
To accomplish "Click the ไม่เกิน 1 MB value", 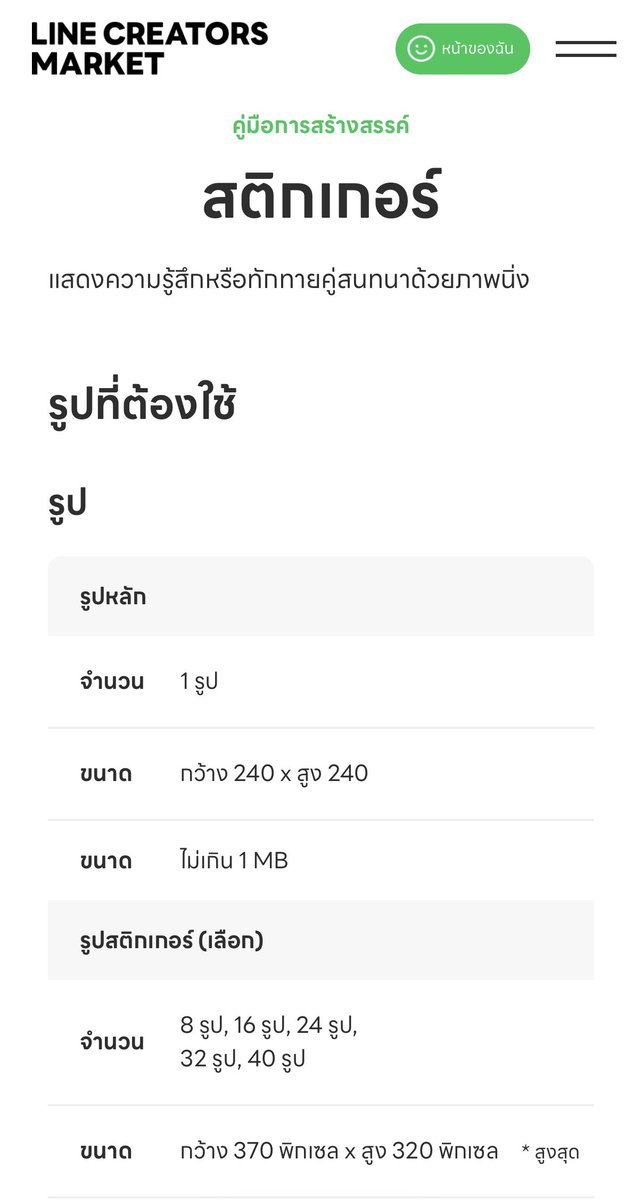I will tap(234, 860).
